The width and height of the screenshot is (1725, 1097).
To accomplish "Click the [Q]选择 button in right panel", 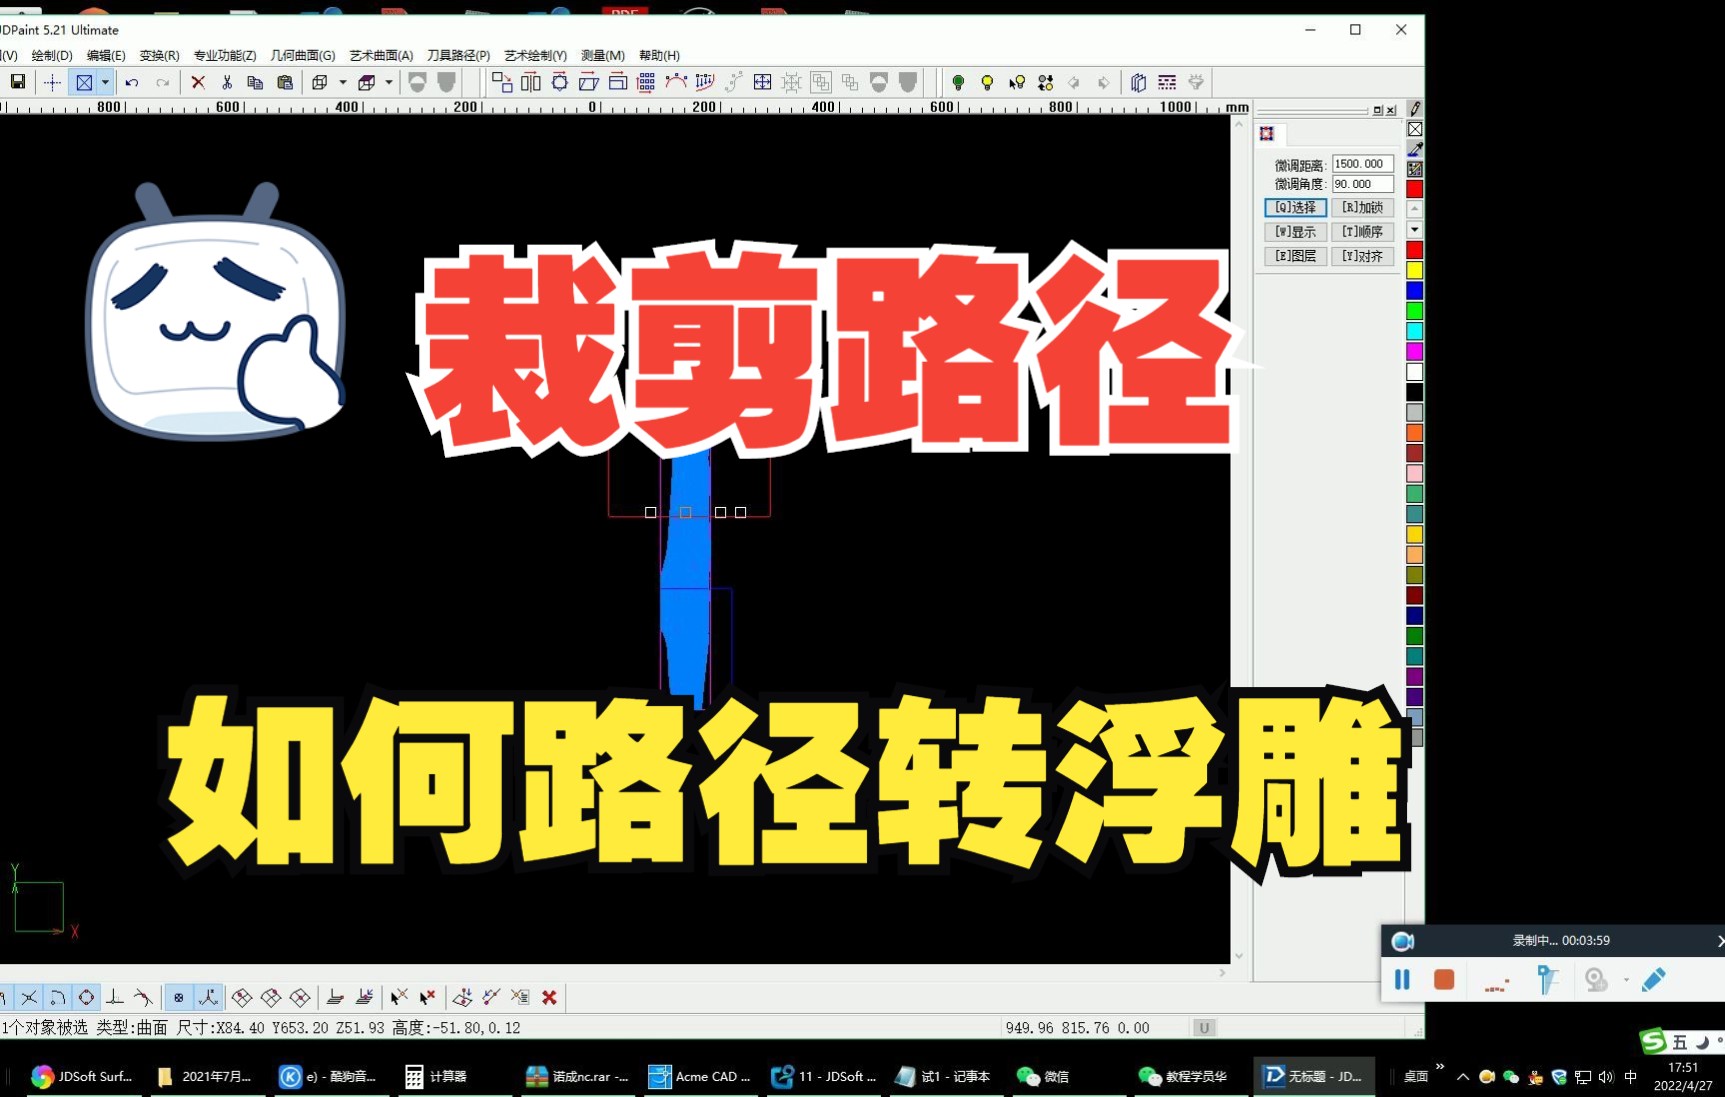I will pyautogui.click(x=1295, y=207).
